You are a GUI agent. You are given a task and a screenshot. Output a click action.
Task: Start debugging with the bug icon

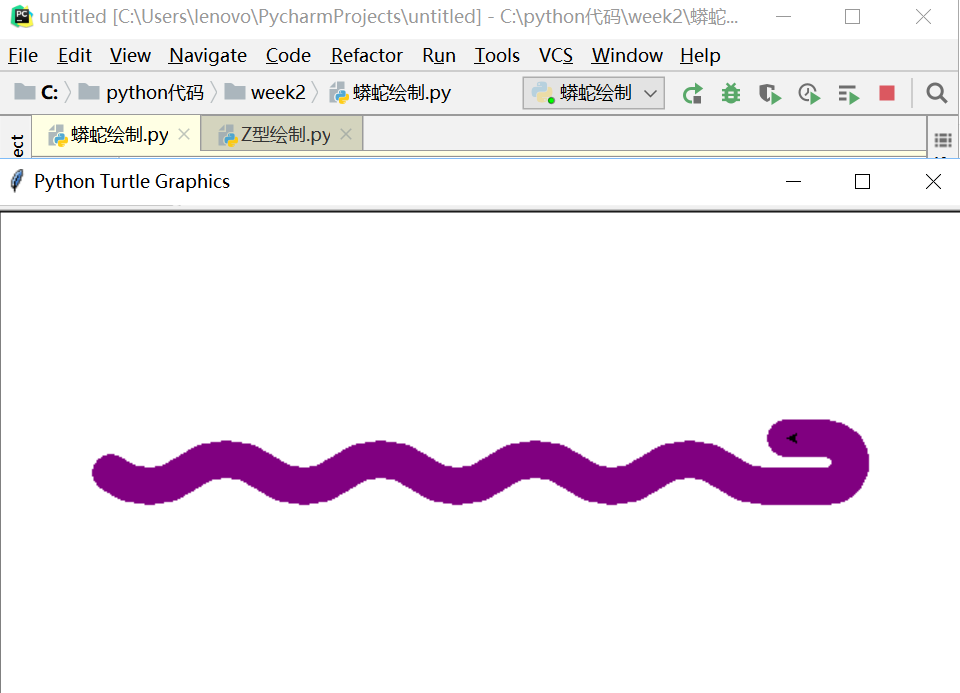click(x=730, y=94)
